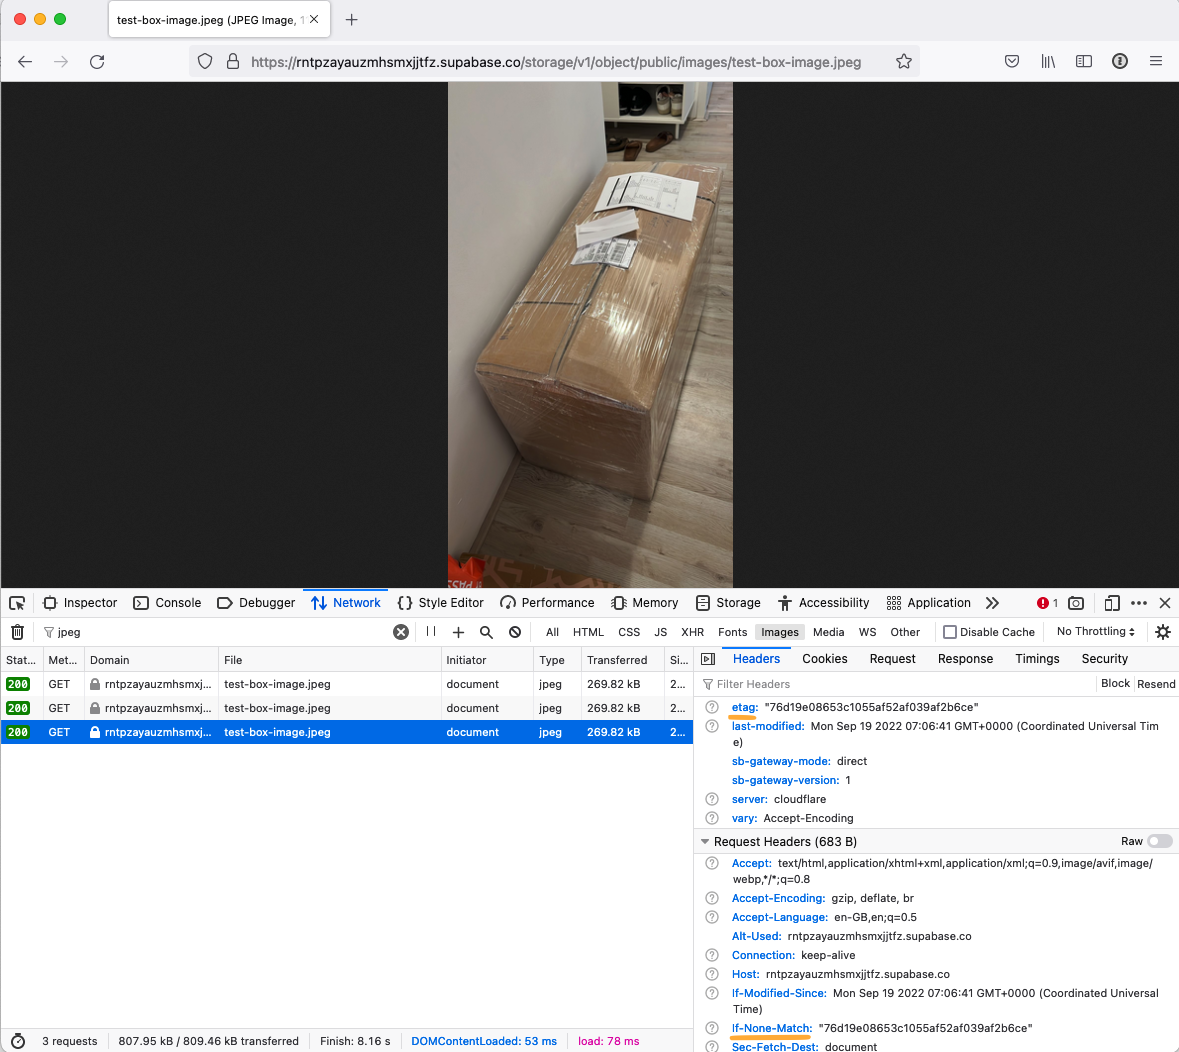Viewport: 1179px width, 1052px height.
Task: Open DevTools settings gear
Action: (x=1161, y=632)
